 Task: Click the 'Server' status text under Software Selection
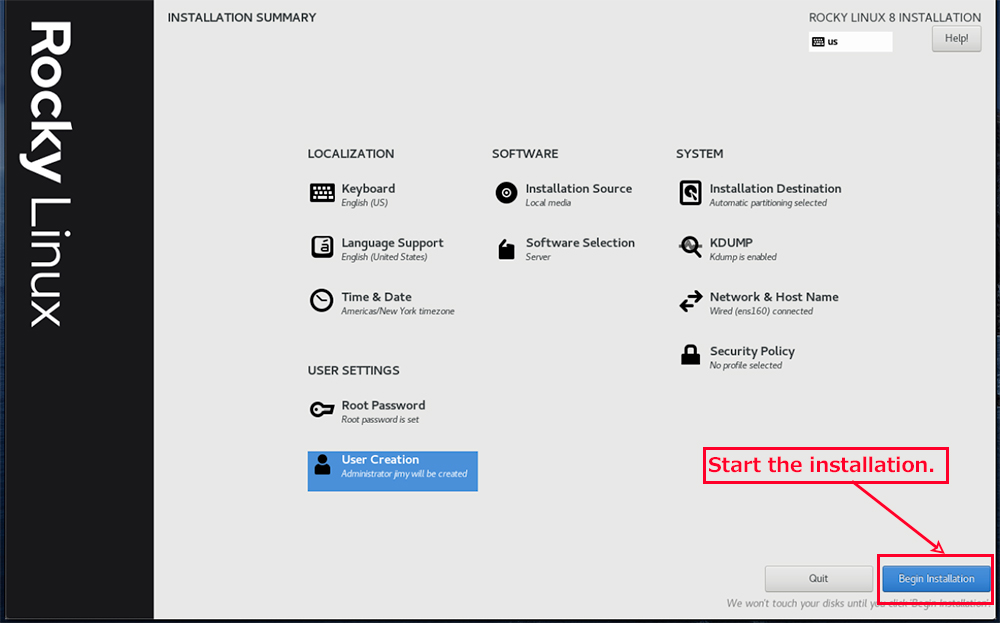point(538,257)
